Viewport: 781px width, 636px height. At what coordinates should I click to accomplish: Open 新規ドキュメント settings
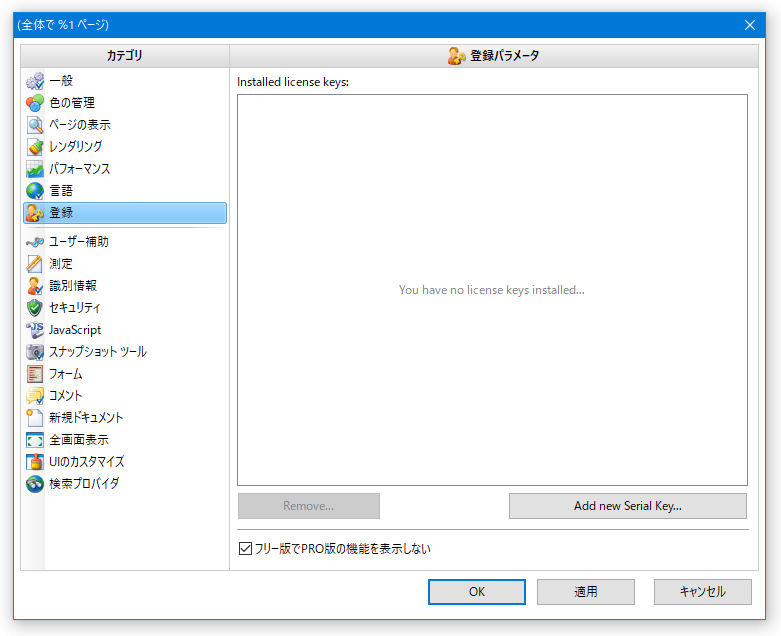coord(125,418)
